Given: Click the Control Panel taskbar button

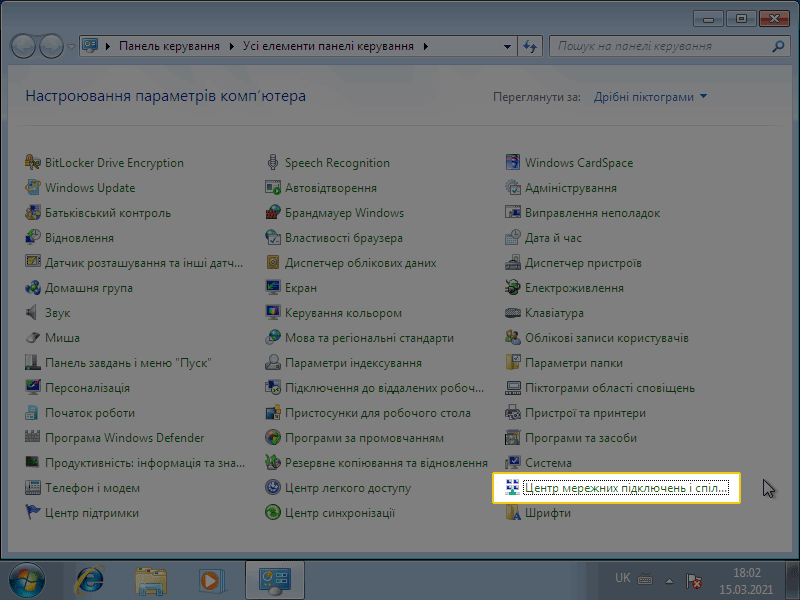Looking at the screenshot, I should tap(275, 581).
